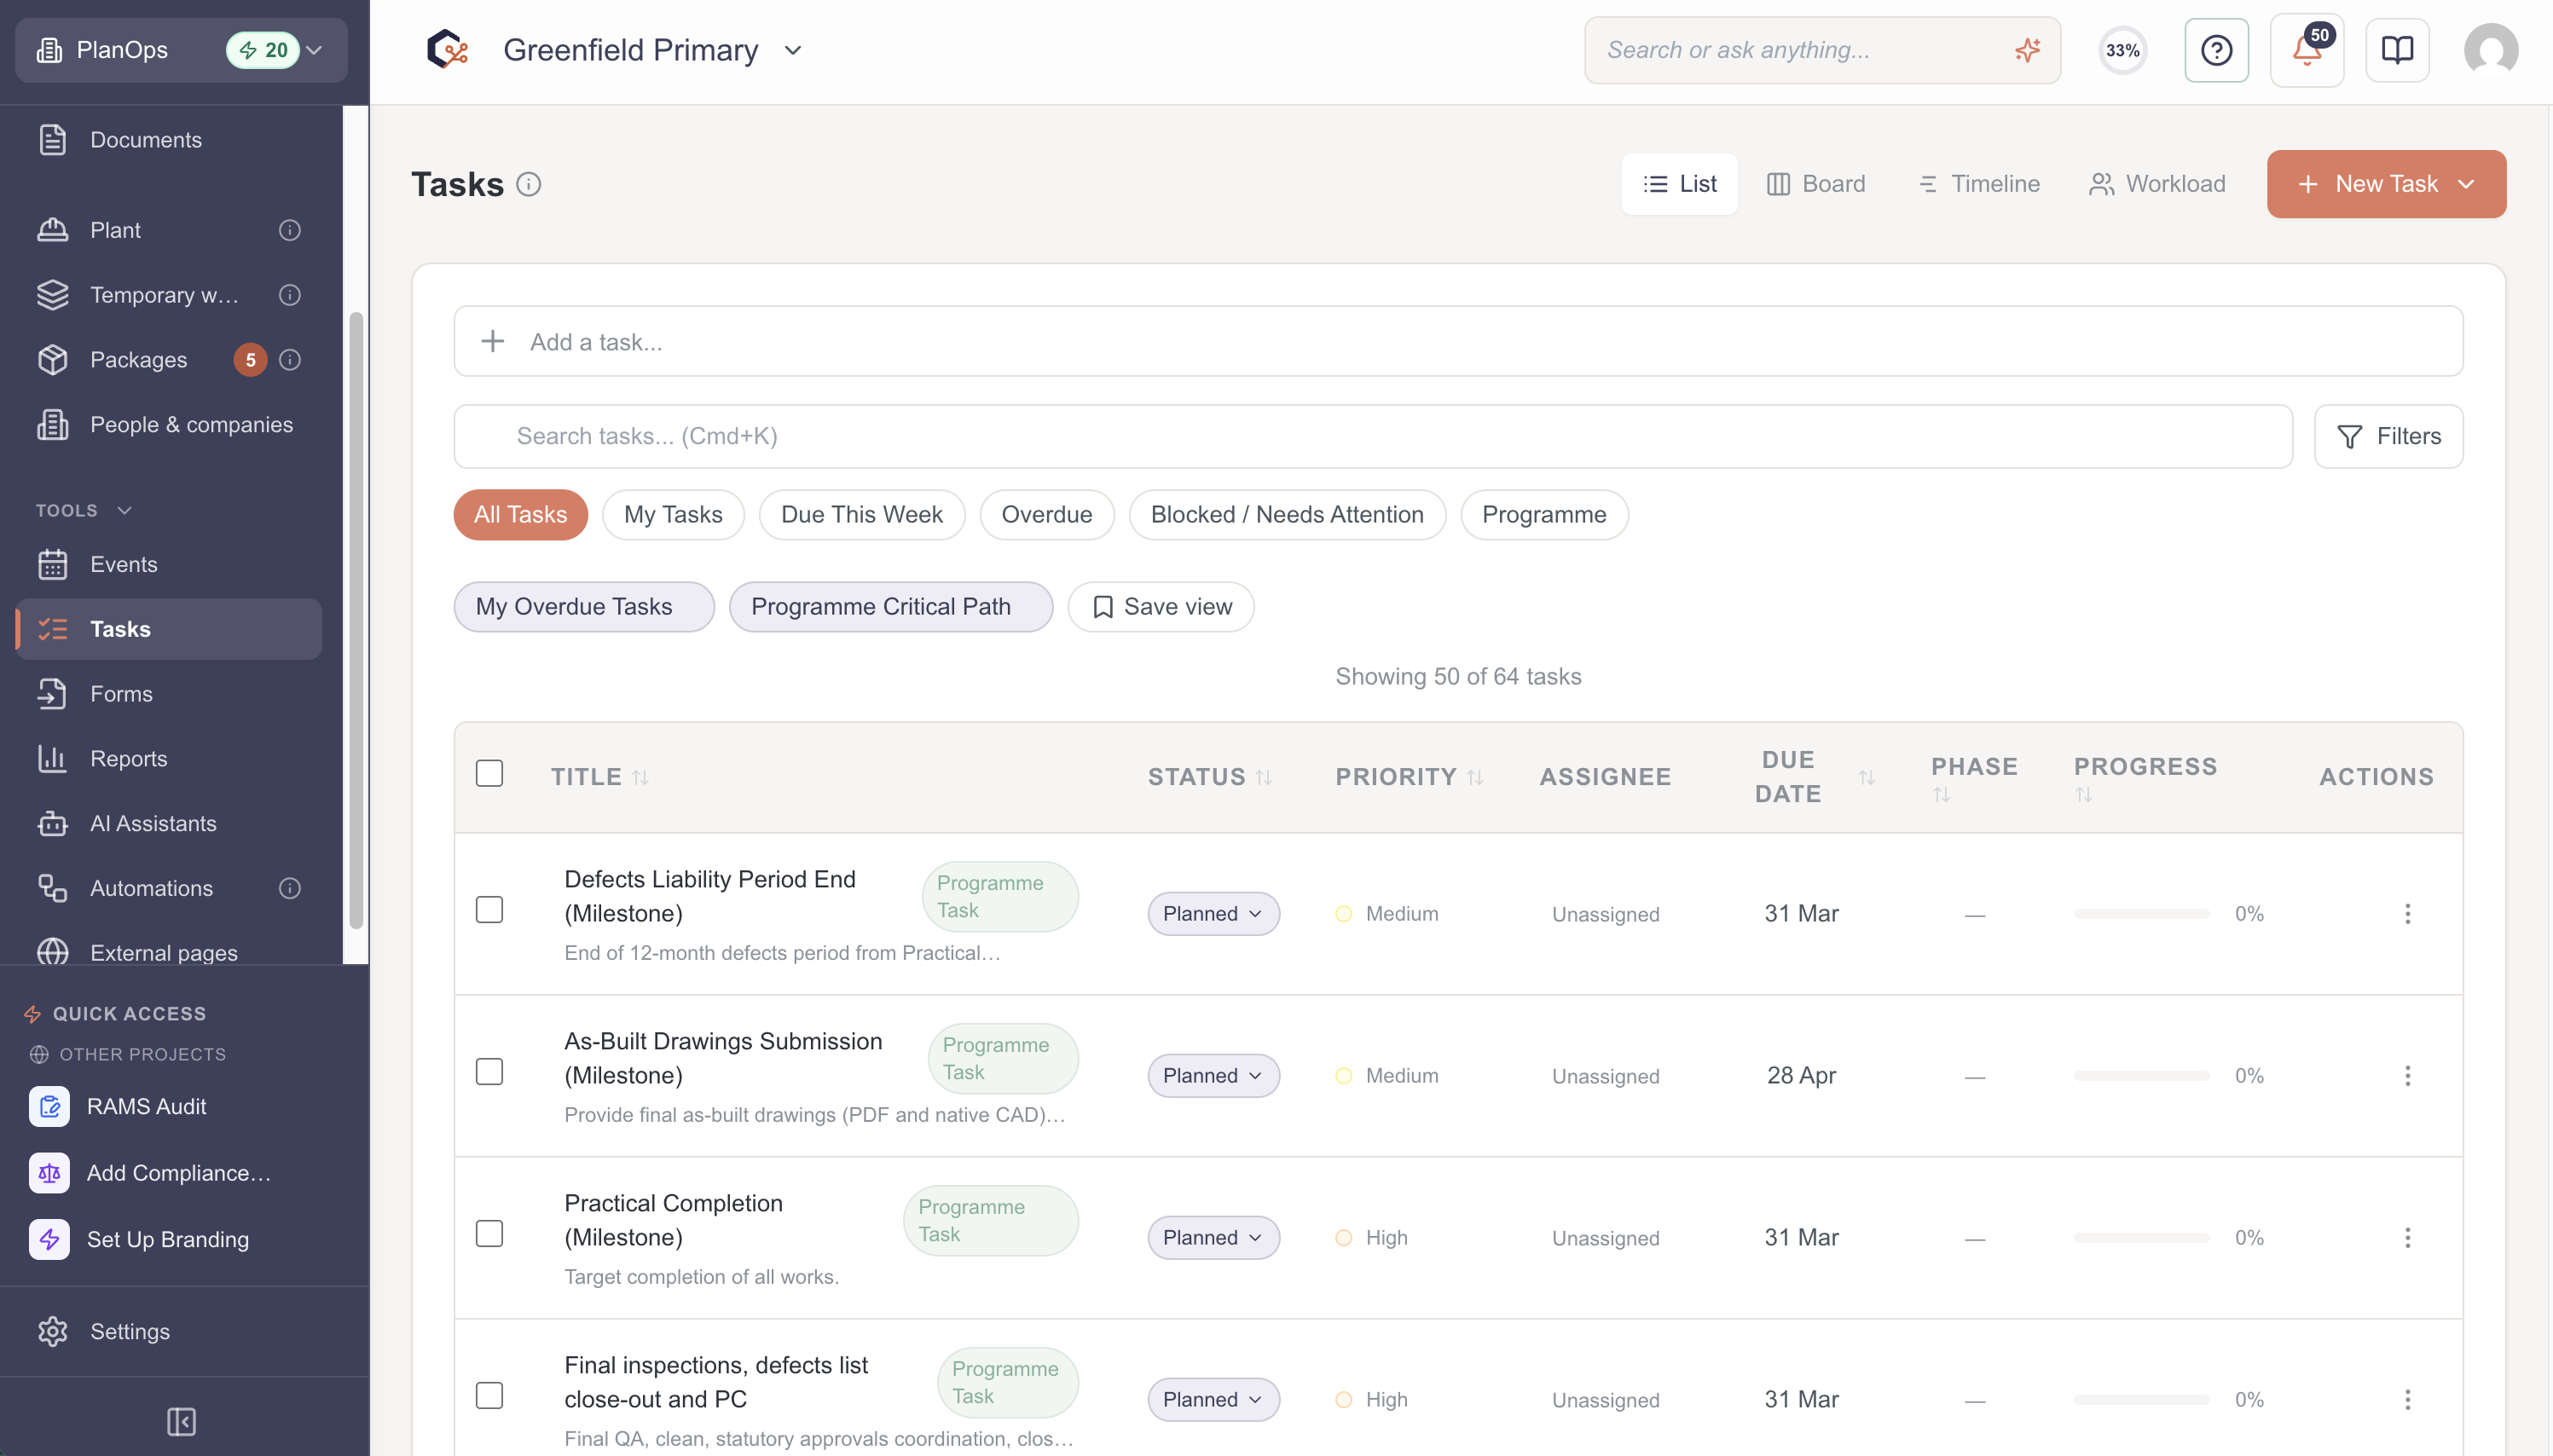
Task: Click the Add a task input
Action: pyautogui.click(x=1458, y=342)
